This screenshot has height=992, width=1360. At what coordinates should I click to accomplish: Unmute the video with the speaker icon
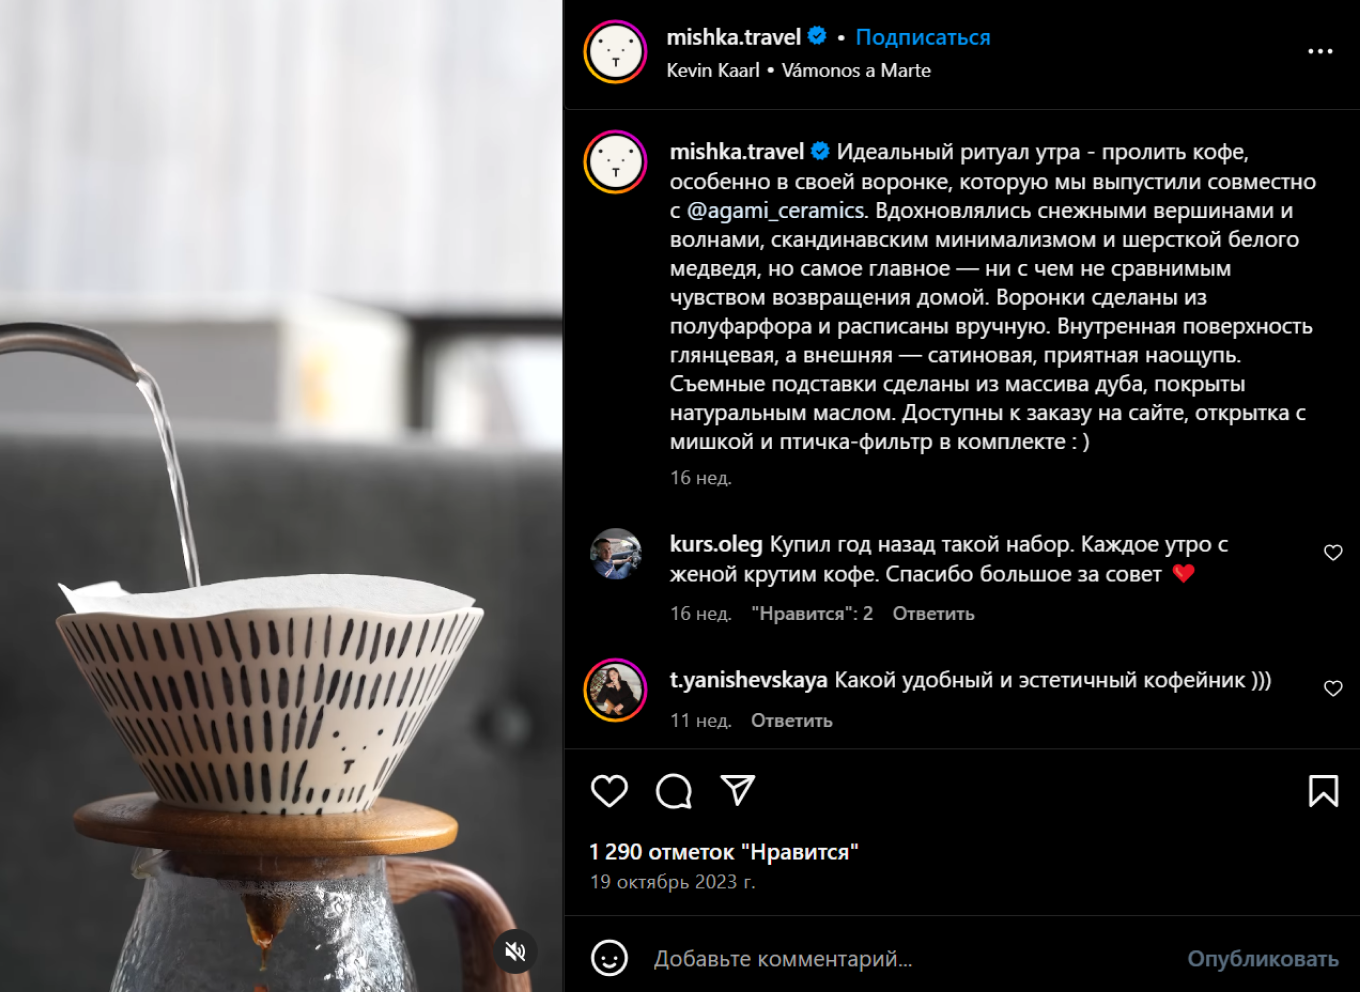(x=515, y=951)
